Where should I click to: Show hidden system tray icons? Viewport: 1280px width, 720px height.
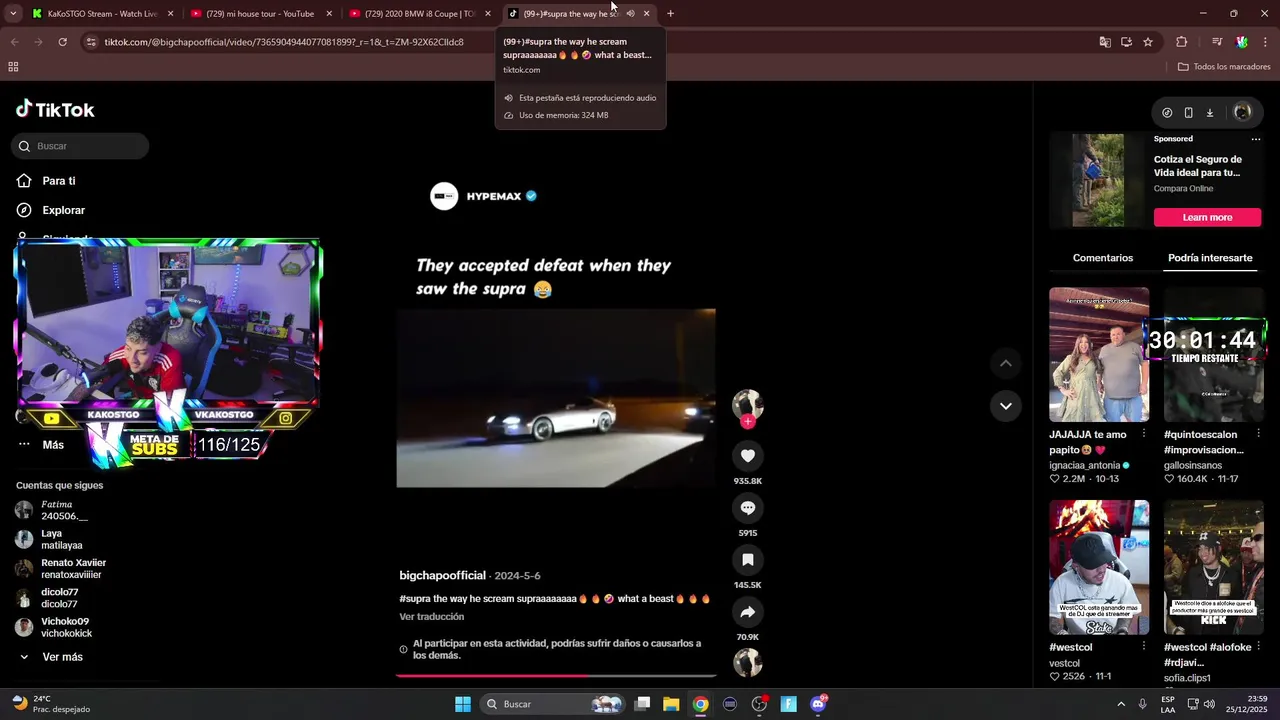click(1121, 704)
